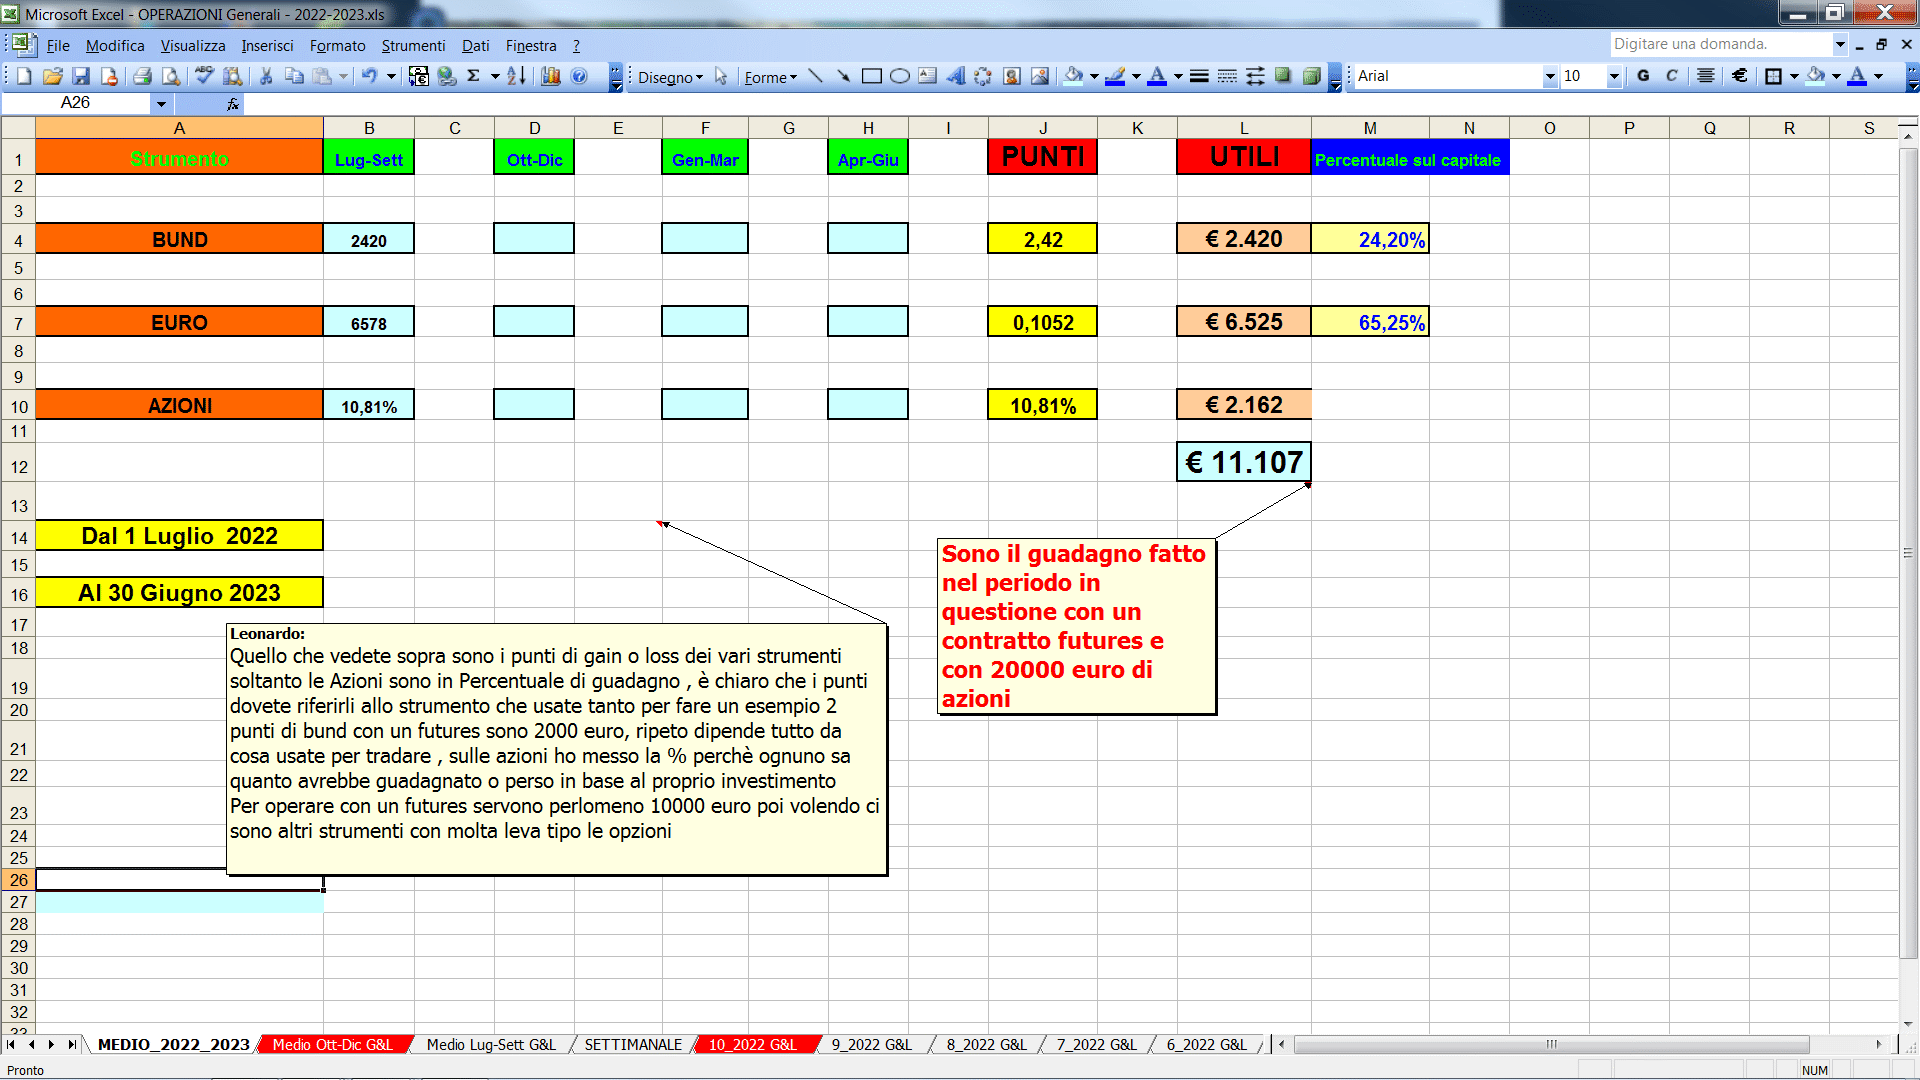Insert a hyperlink with the globe-link icon
The height and width of the screenshot is (1080, 1920).
point(447,76)
